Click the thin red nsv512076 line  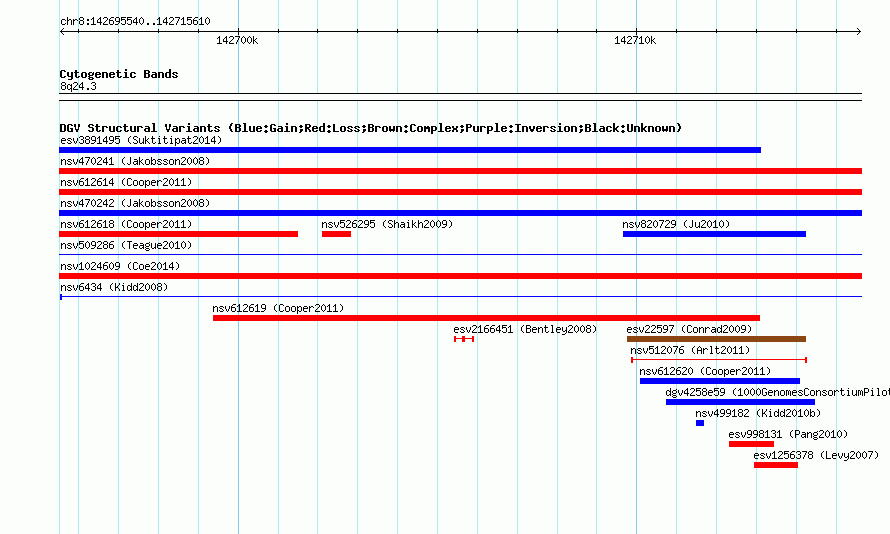point(719,360)
